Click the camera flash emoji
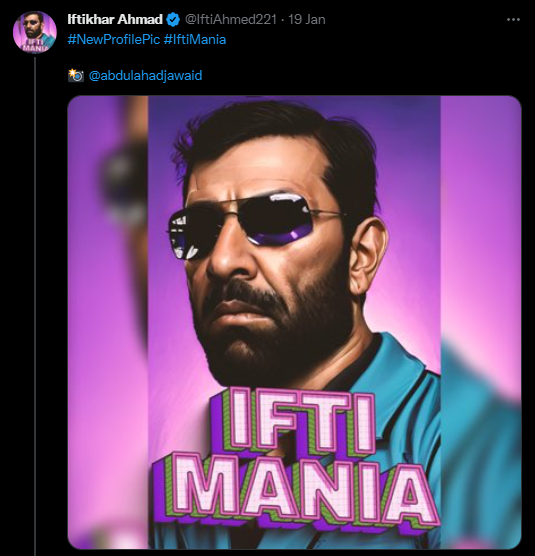Viewport: 535px width, 556px height. tap(76, 76)
